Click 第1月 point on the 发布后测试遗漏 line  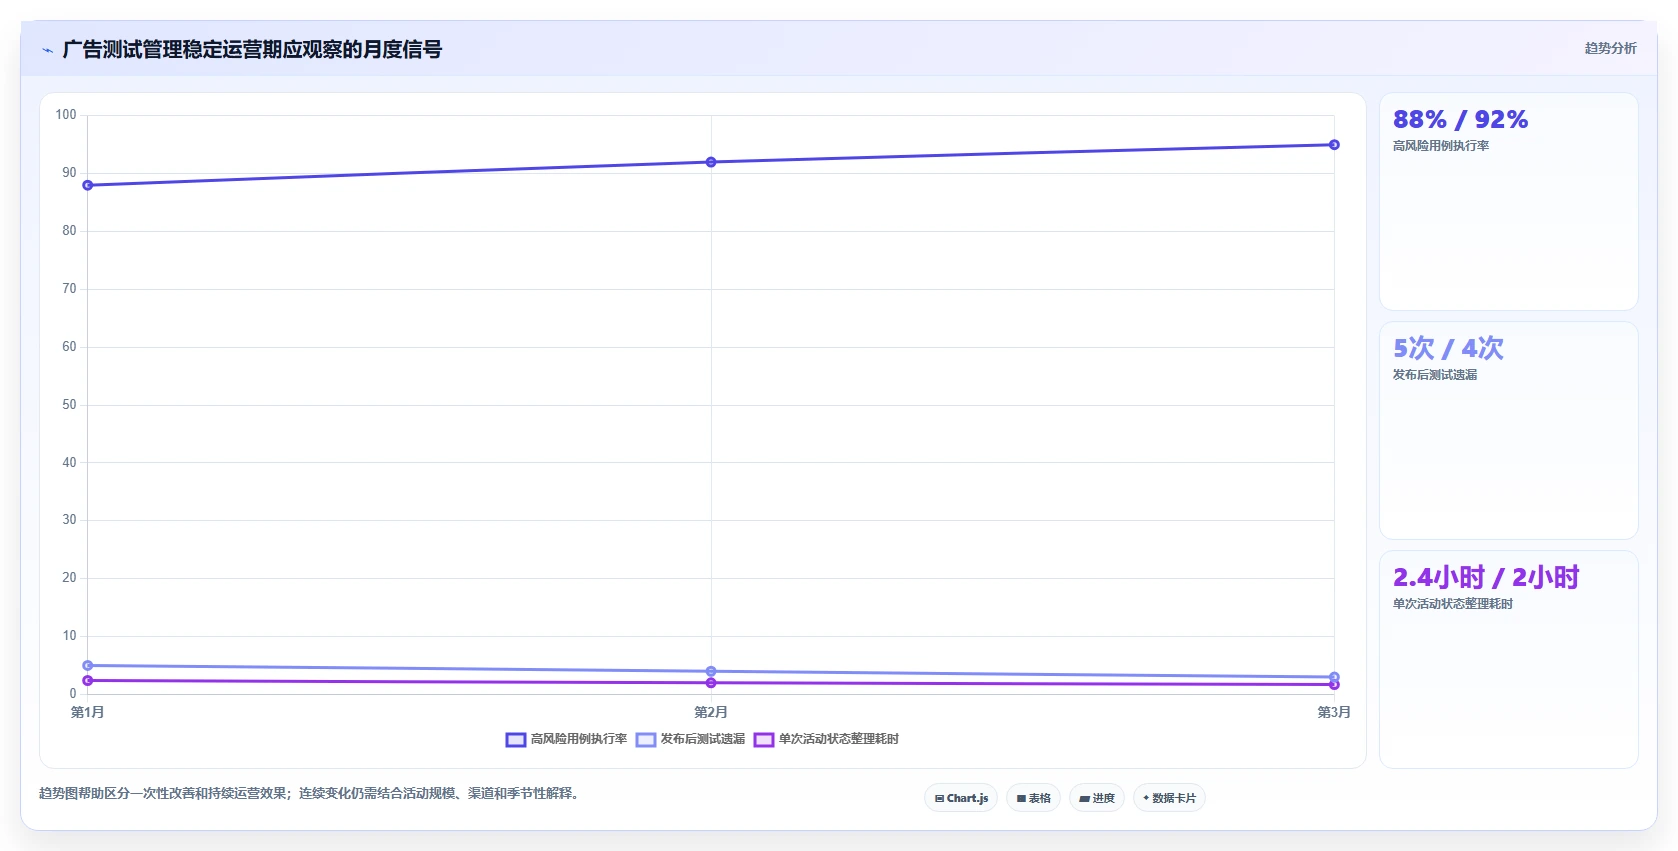tap(88, 665)
